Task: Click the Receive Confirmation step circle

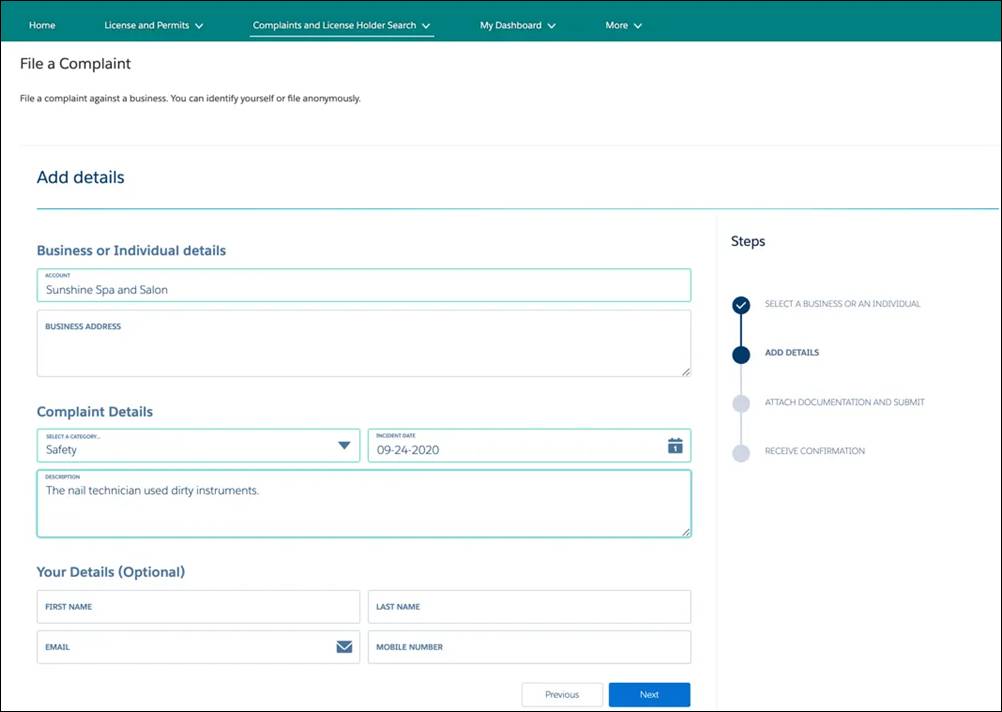Action: point(741,453)
